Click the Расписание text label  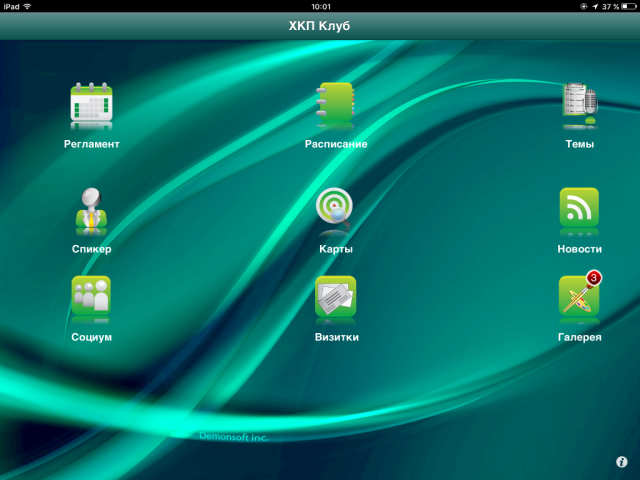336,144
